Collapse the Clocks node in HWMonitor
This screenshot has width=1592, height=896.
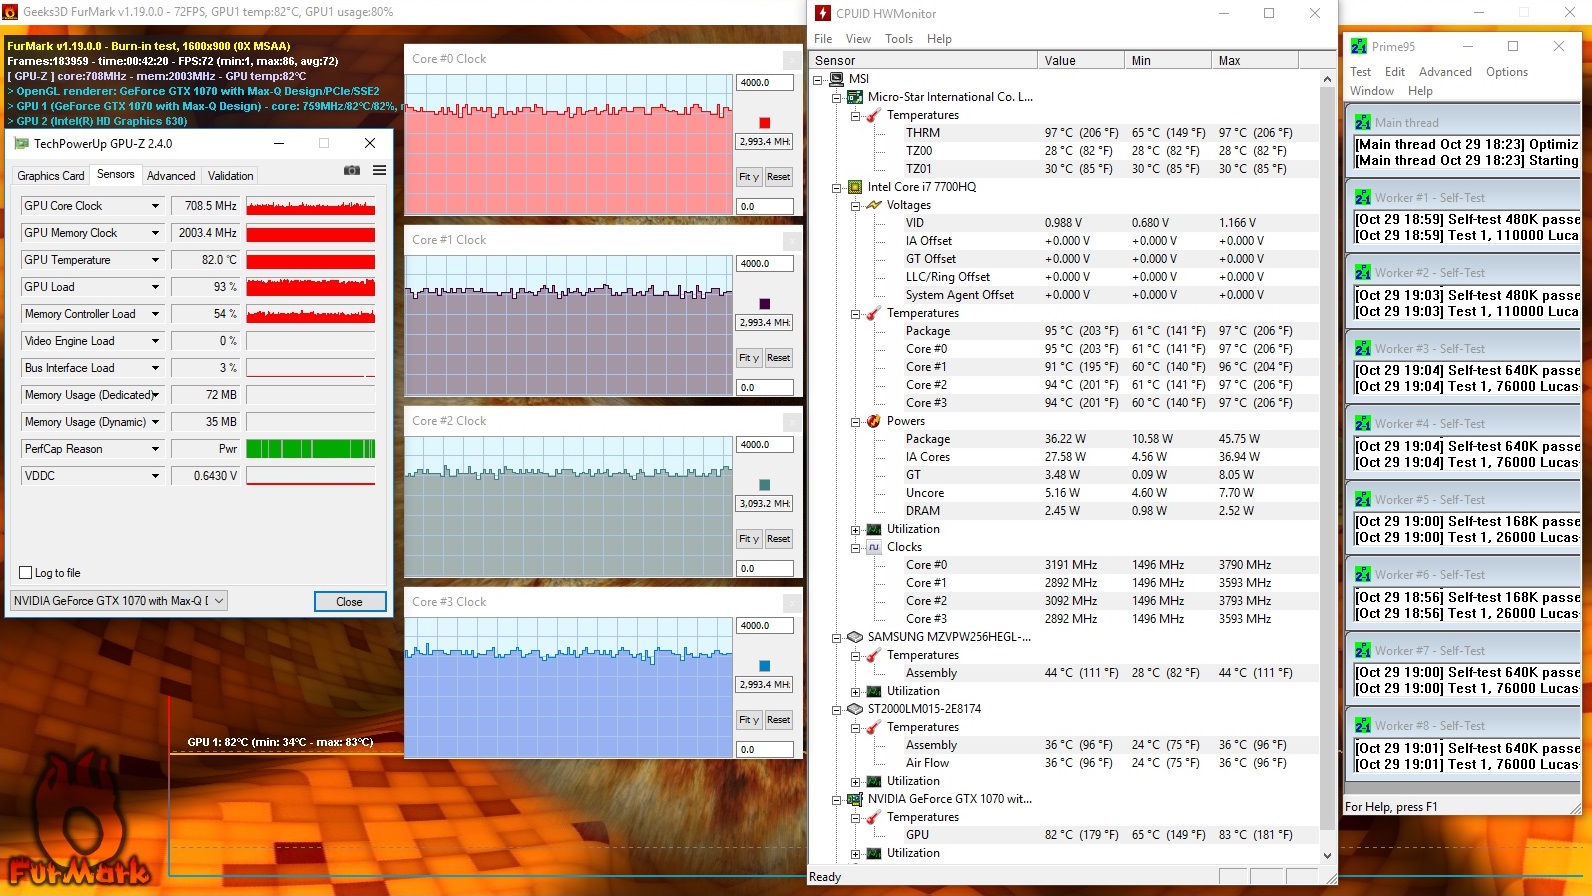[856, 547]
